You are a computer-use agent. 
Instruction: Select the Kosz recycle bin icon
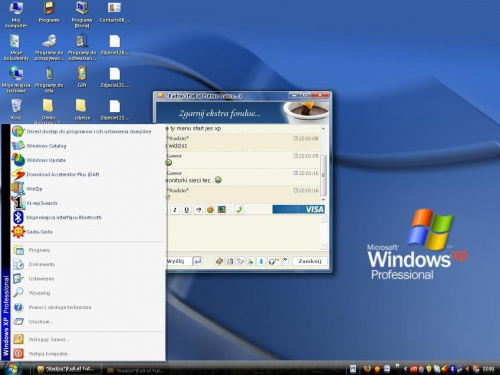(16, 110)
